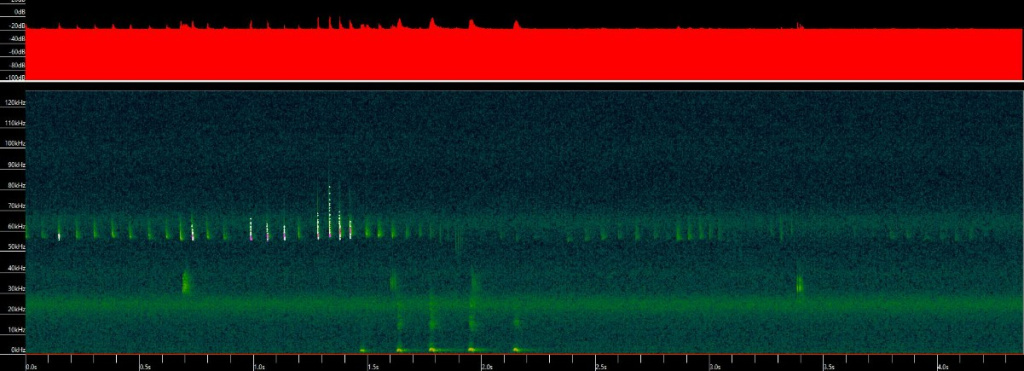Click the -80dB amplitude scale label
1024x371 pixels.
tap(18, 65)
